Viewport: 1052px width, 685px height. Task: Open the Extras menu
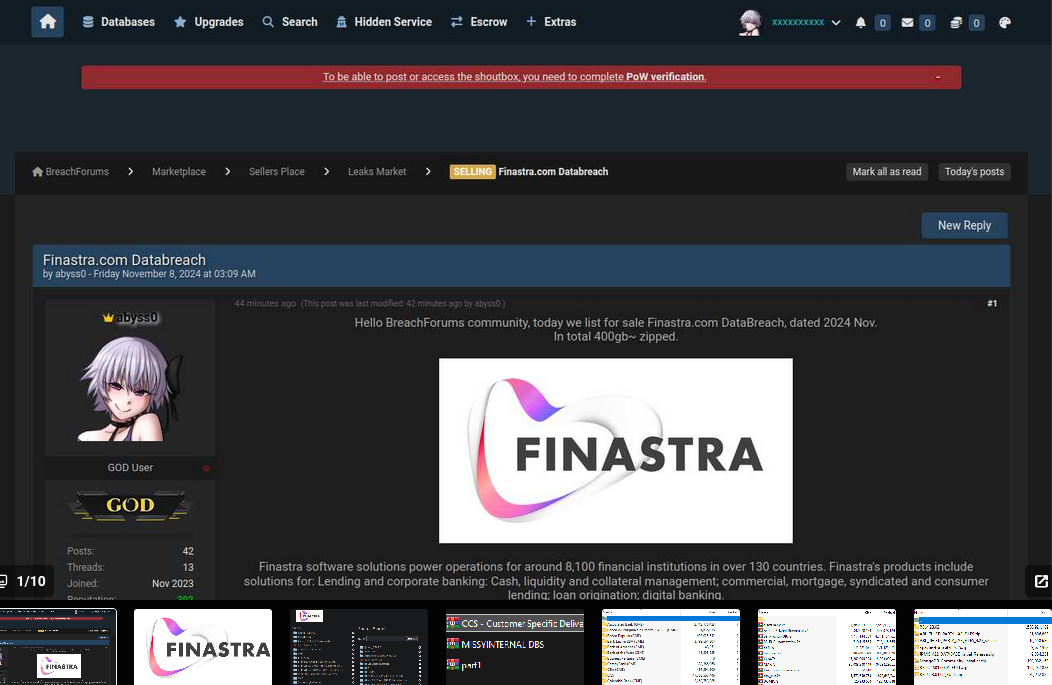(551, 22)
